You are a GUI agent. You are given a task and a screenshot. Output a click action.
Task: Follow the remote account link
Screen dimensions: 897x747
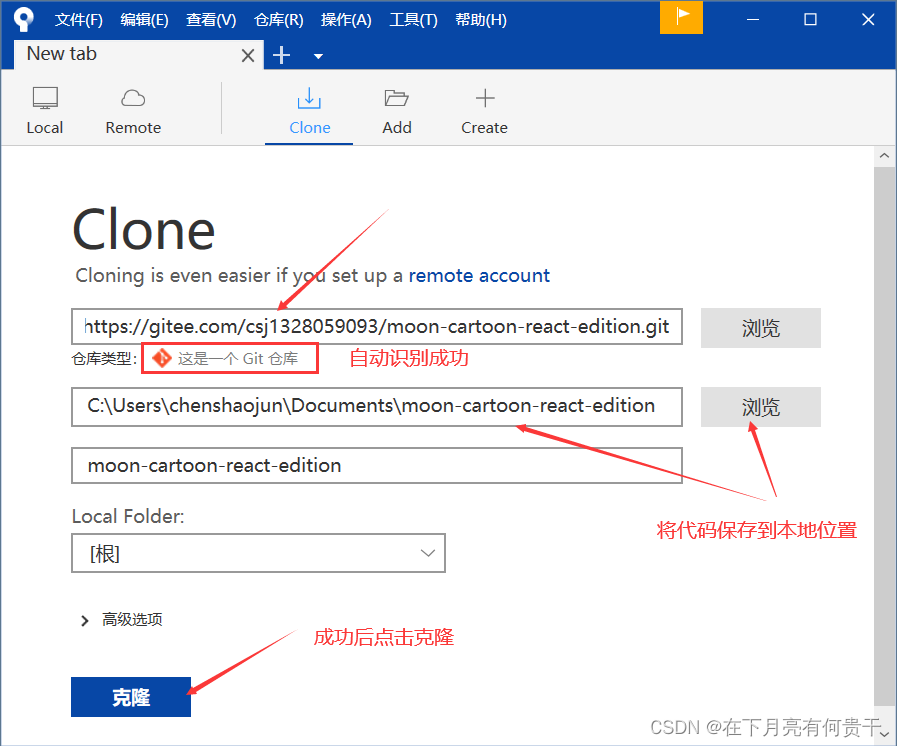coord(479,276)
